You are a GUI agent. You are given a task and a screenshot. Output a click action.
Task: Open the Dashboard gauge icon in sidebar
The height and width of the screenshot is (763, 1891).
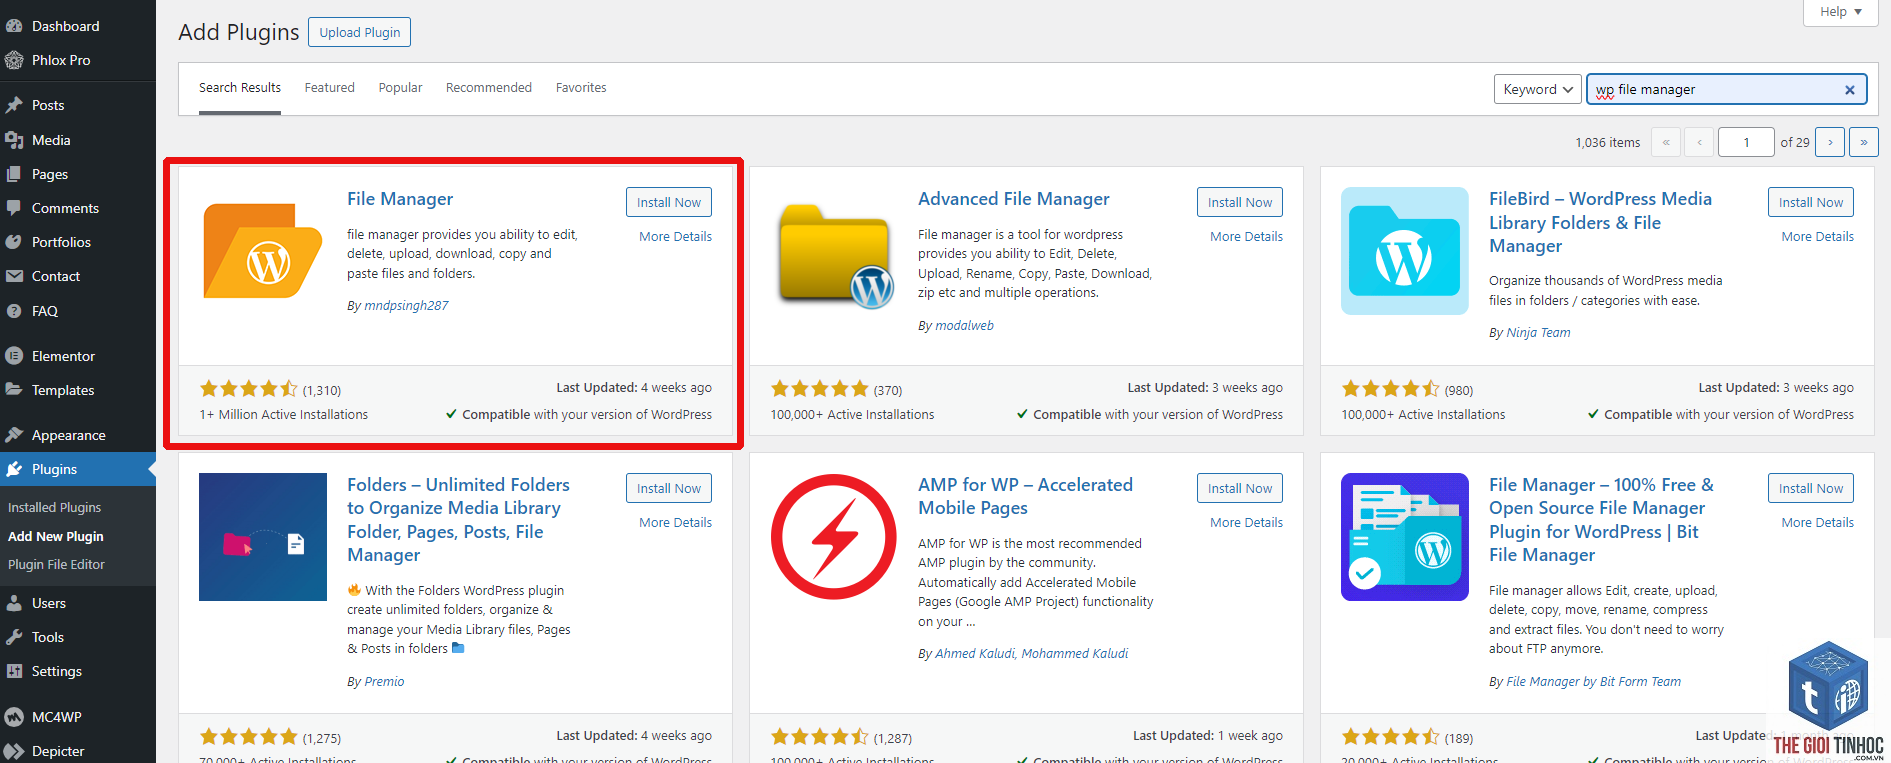point(14,26)
